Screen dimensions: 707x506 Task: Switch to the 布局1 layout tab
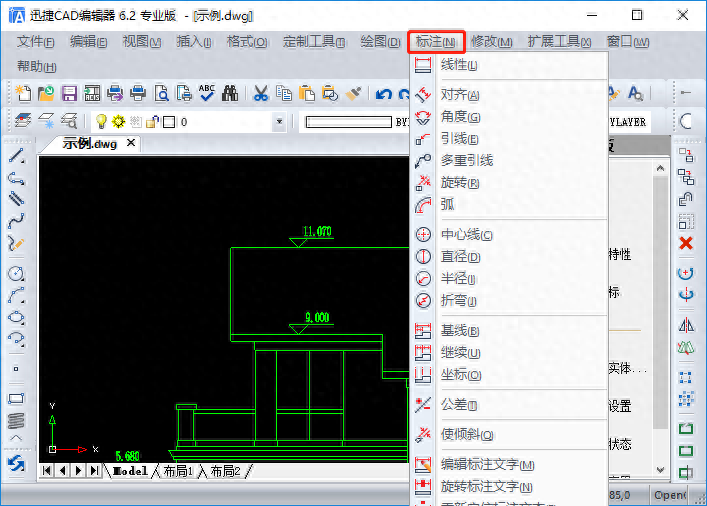[x=178, y=471]
